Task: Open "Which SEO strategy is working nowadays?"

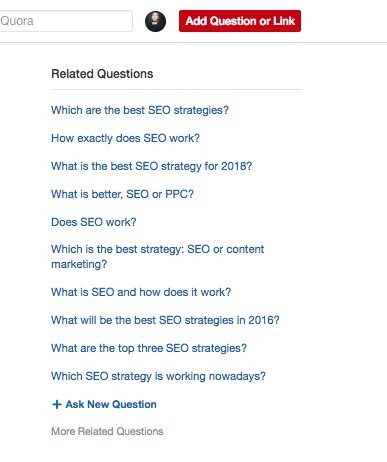Action: (x=158, y=376)
